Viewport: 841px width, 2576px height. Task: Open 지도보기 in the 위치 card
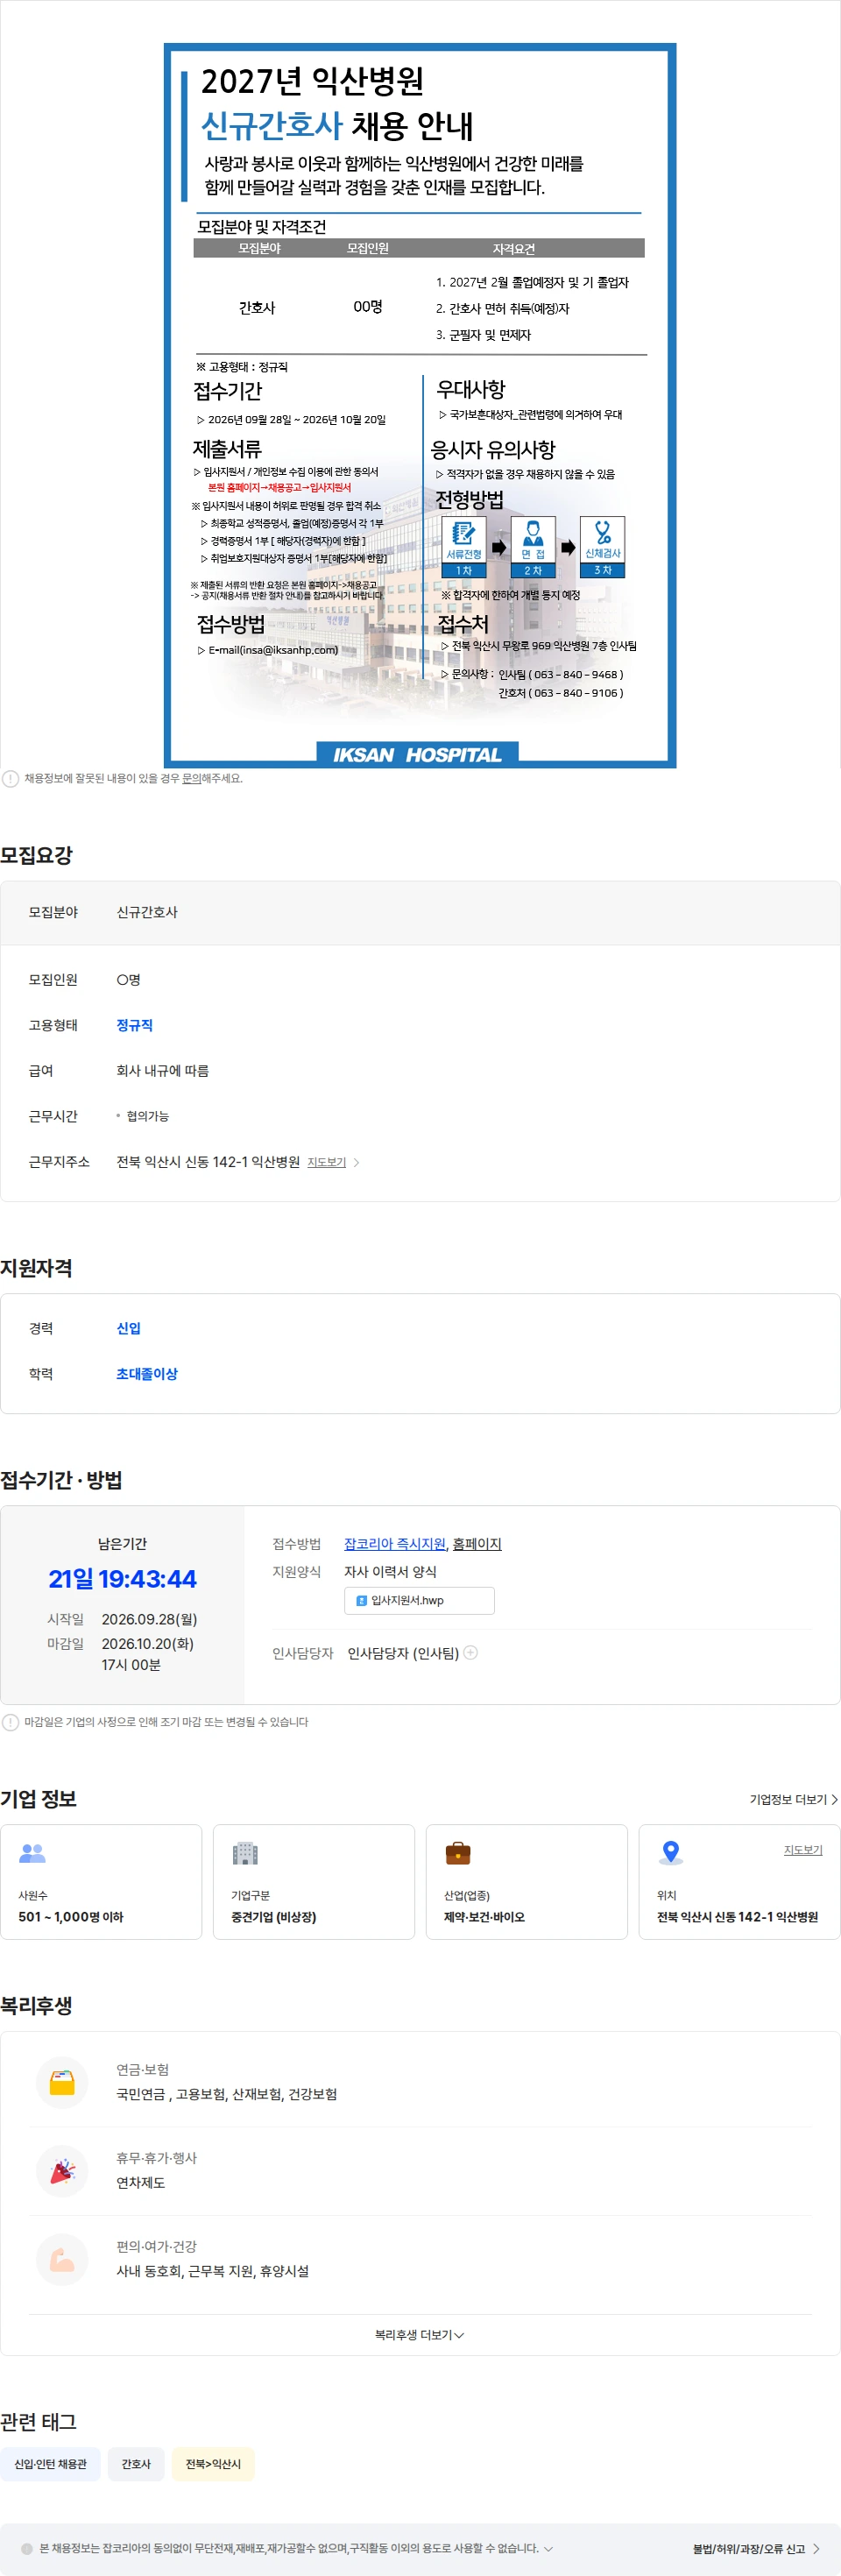803,1850
